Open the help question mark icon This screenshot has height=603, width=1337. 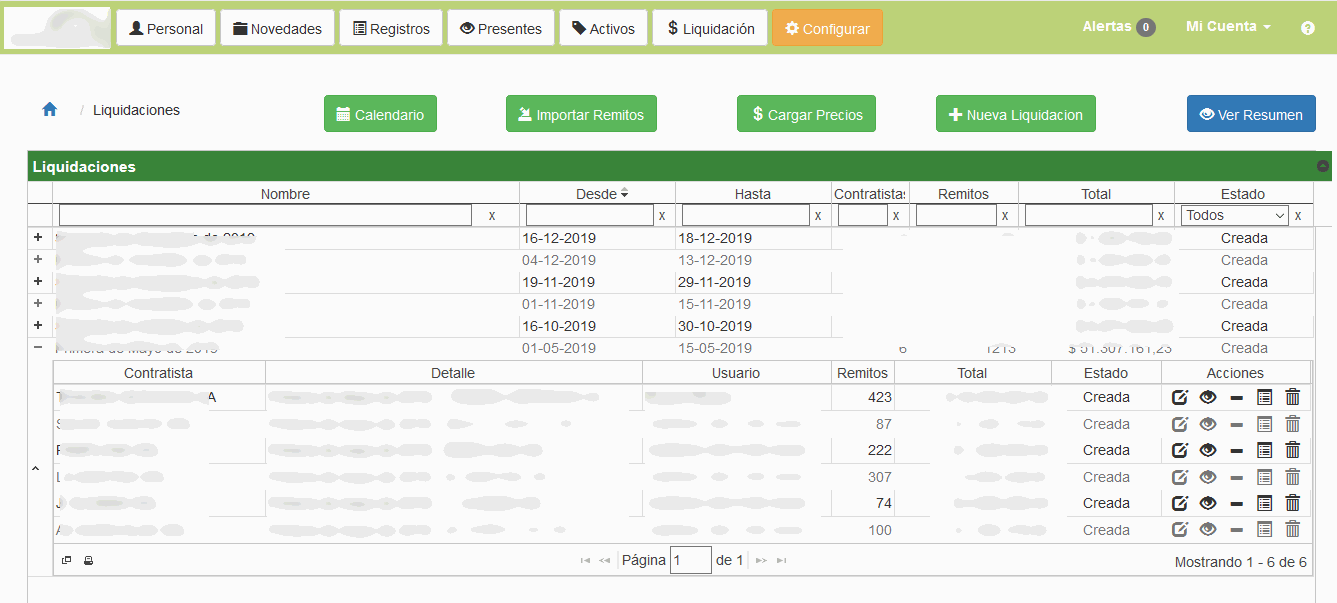tap(1307, 28)
